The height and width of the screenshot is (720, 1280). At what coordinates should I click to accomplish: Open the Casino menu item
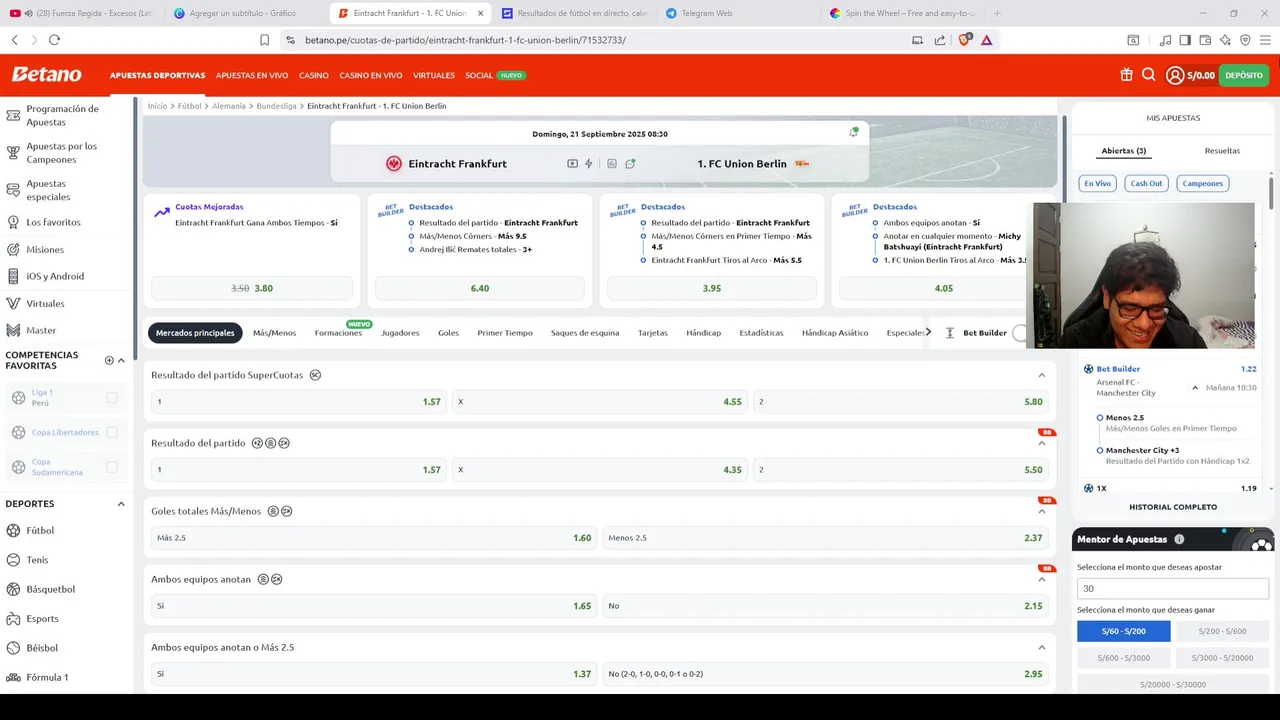[314, 75]
